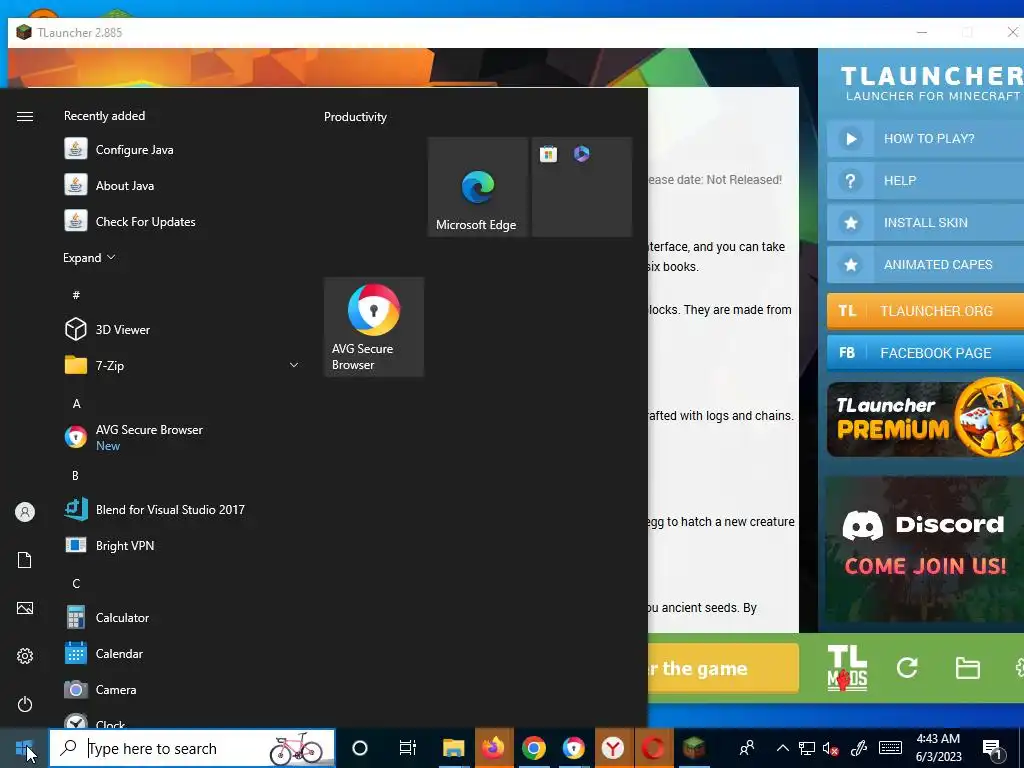Open the notification center icon

coord(992,749)
